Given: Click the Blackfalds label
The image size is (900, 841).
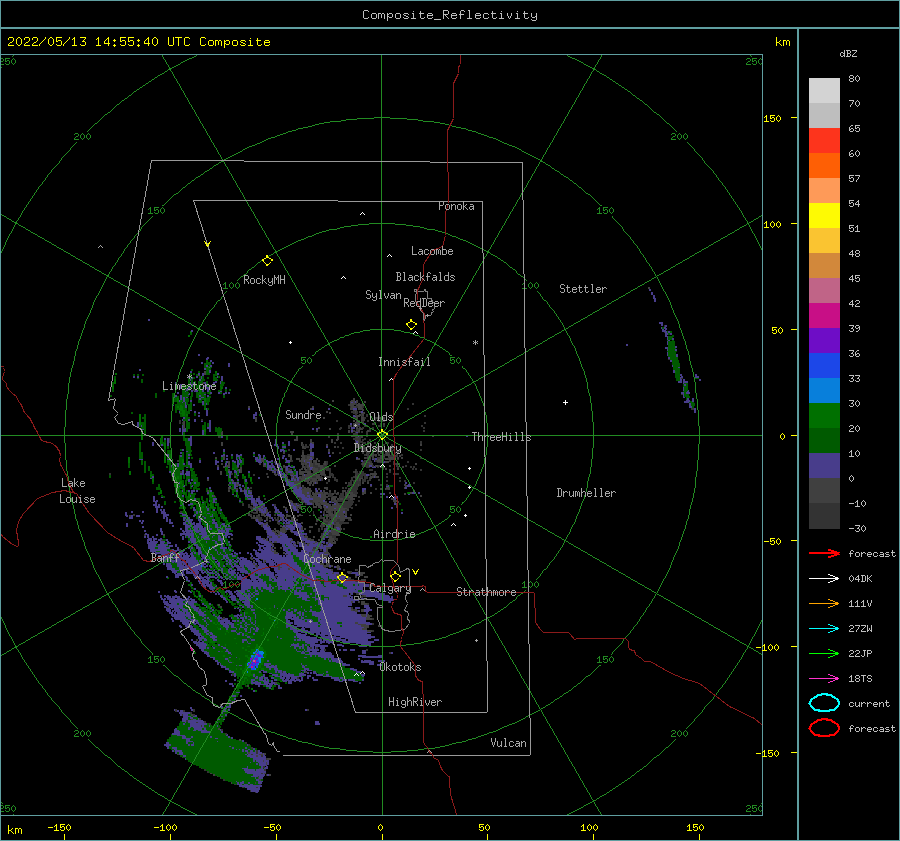Looking at the screenshot, I should [425, 277].
